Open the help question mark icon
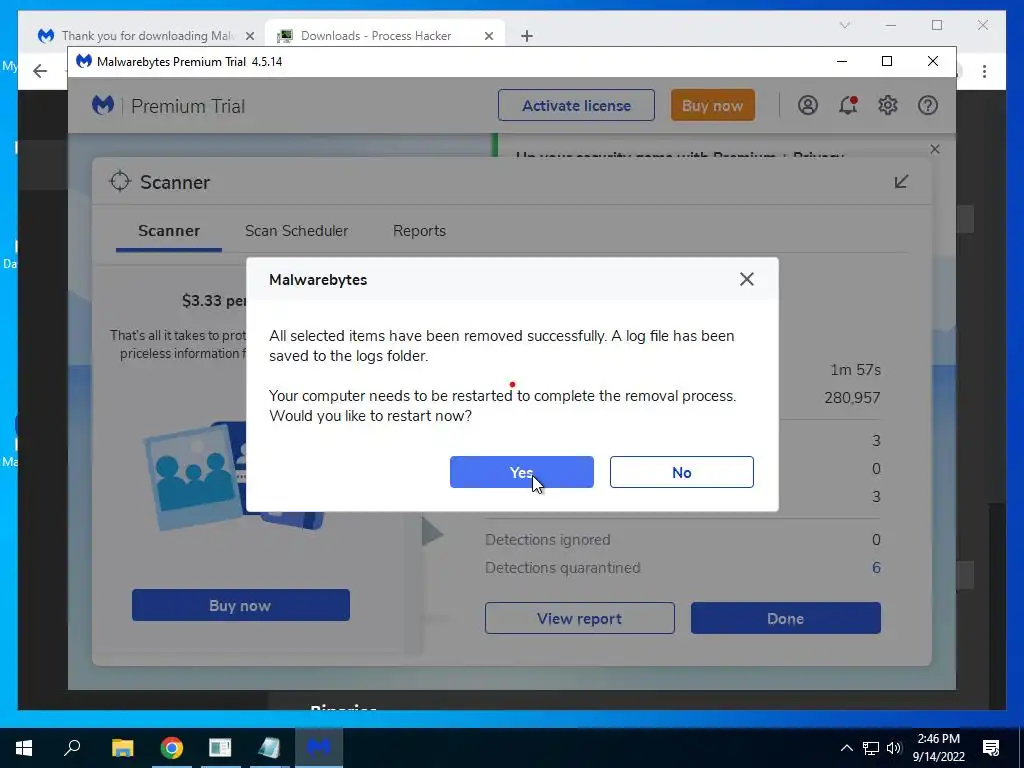The height and width of the screenshot is (768, 1024). [x=927, y=105]
